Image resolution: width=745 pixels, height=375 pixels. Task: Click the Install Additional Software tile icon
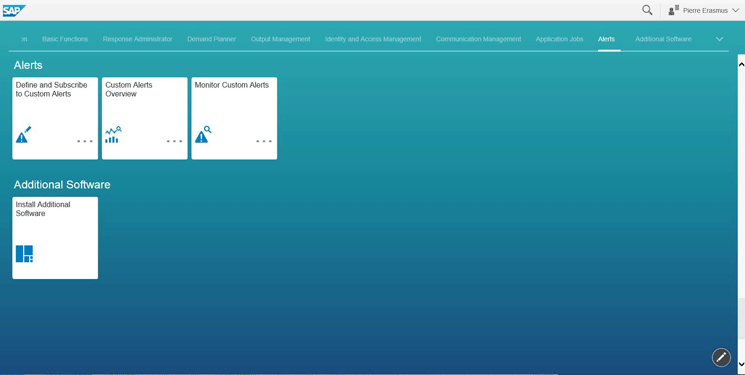coord(24,254)
